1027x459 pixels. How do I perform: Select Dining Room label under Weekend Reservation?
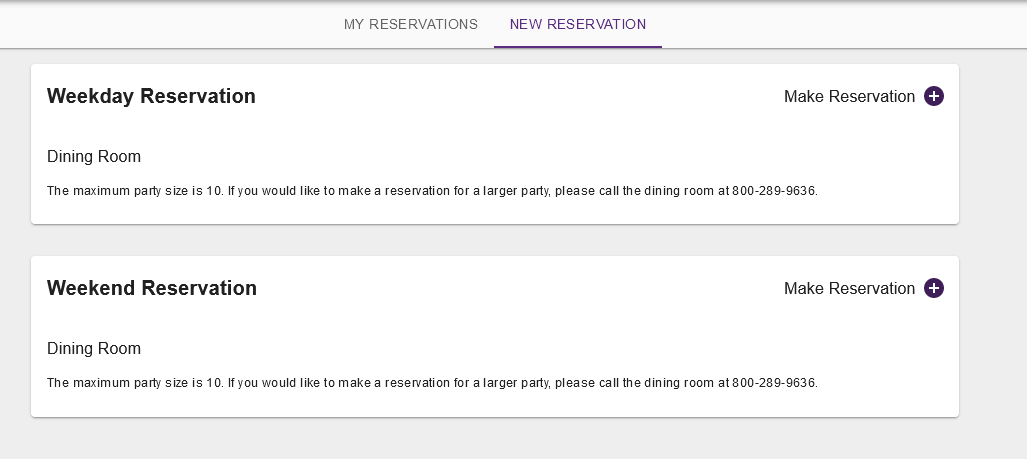coord(94,348)
